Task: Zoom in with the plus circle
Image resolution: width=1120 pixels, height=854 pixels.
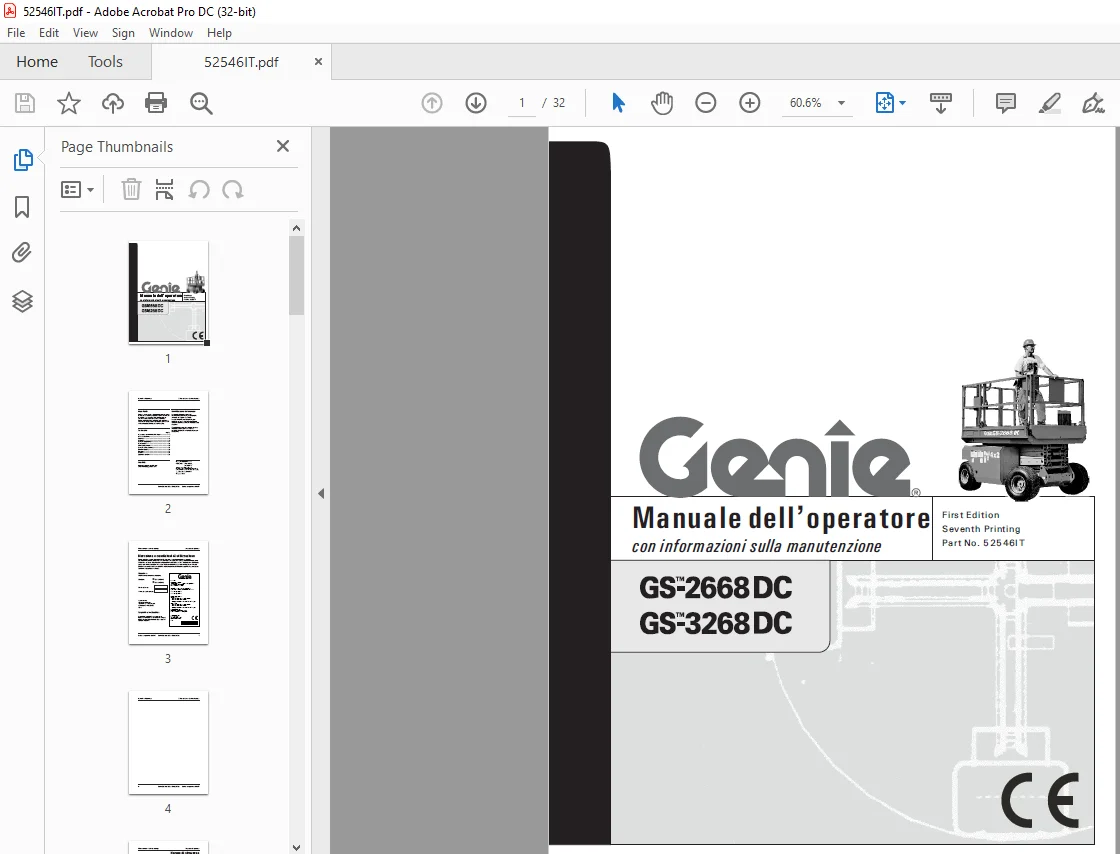Action: pos(749,103)
